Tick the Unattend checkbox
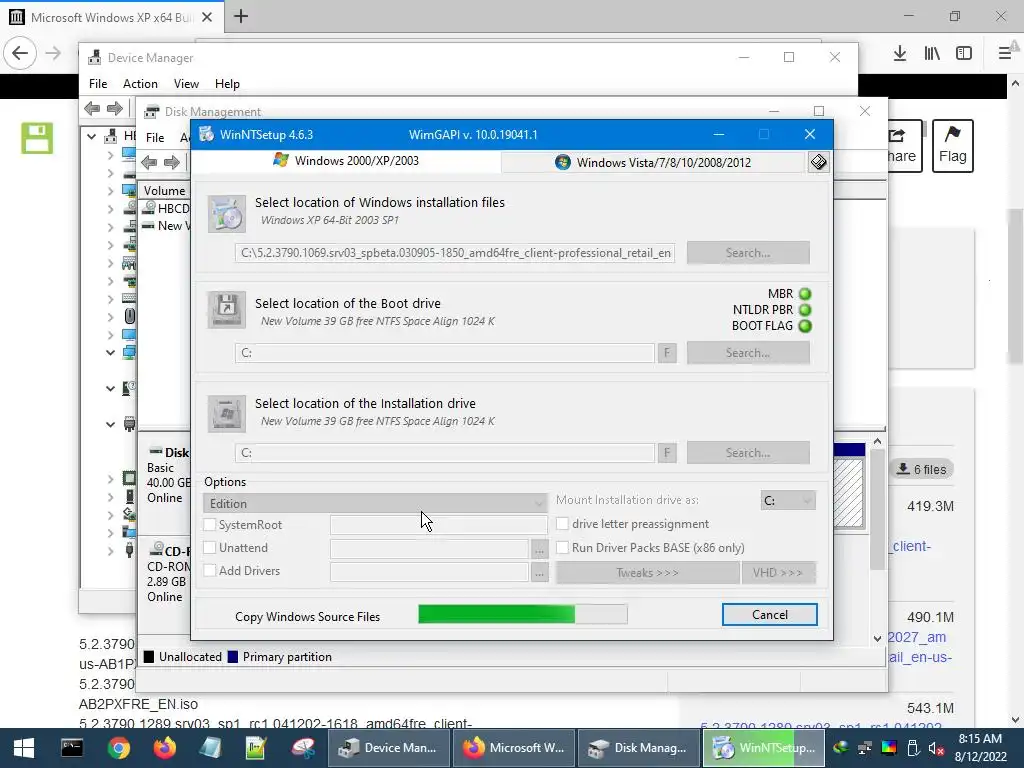 point(210,547)
